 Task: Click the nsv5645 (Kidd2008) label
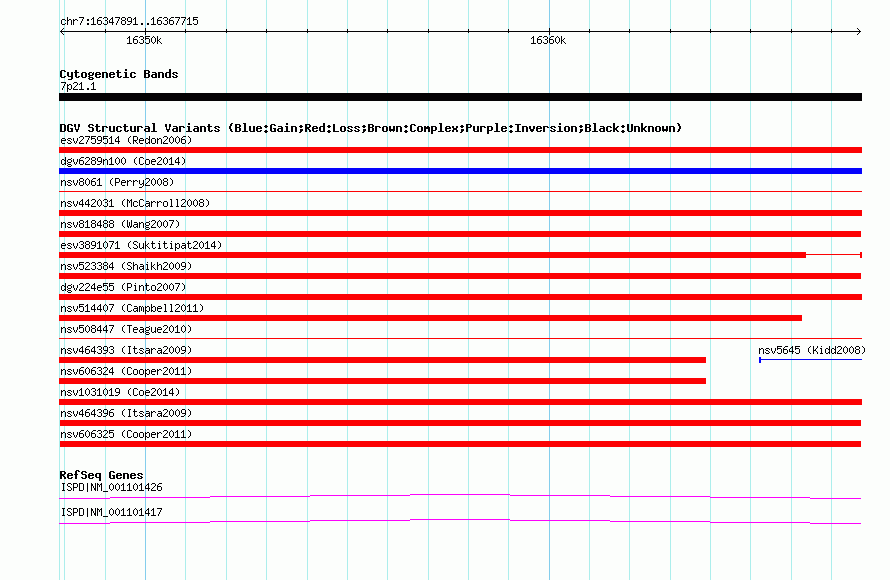[x=812, y=350]
